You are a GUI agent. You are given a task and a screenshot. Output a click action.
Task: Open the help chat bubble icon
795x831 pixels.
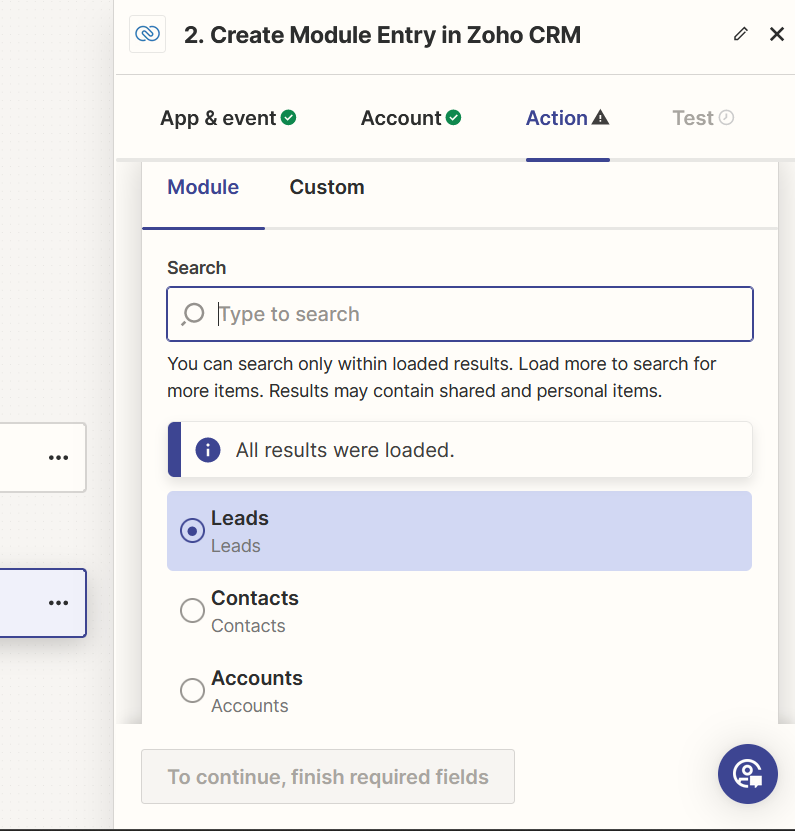pos(747,774)
